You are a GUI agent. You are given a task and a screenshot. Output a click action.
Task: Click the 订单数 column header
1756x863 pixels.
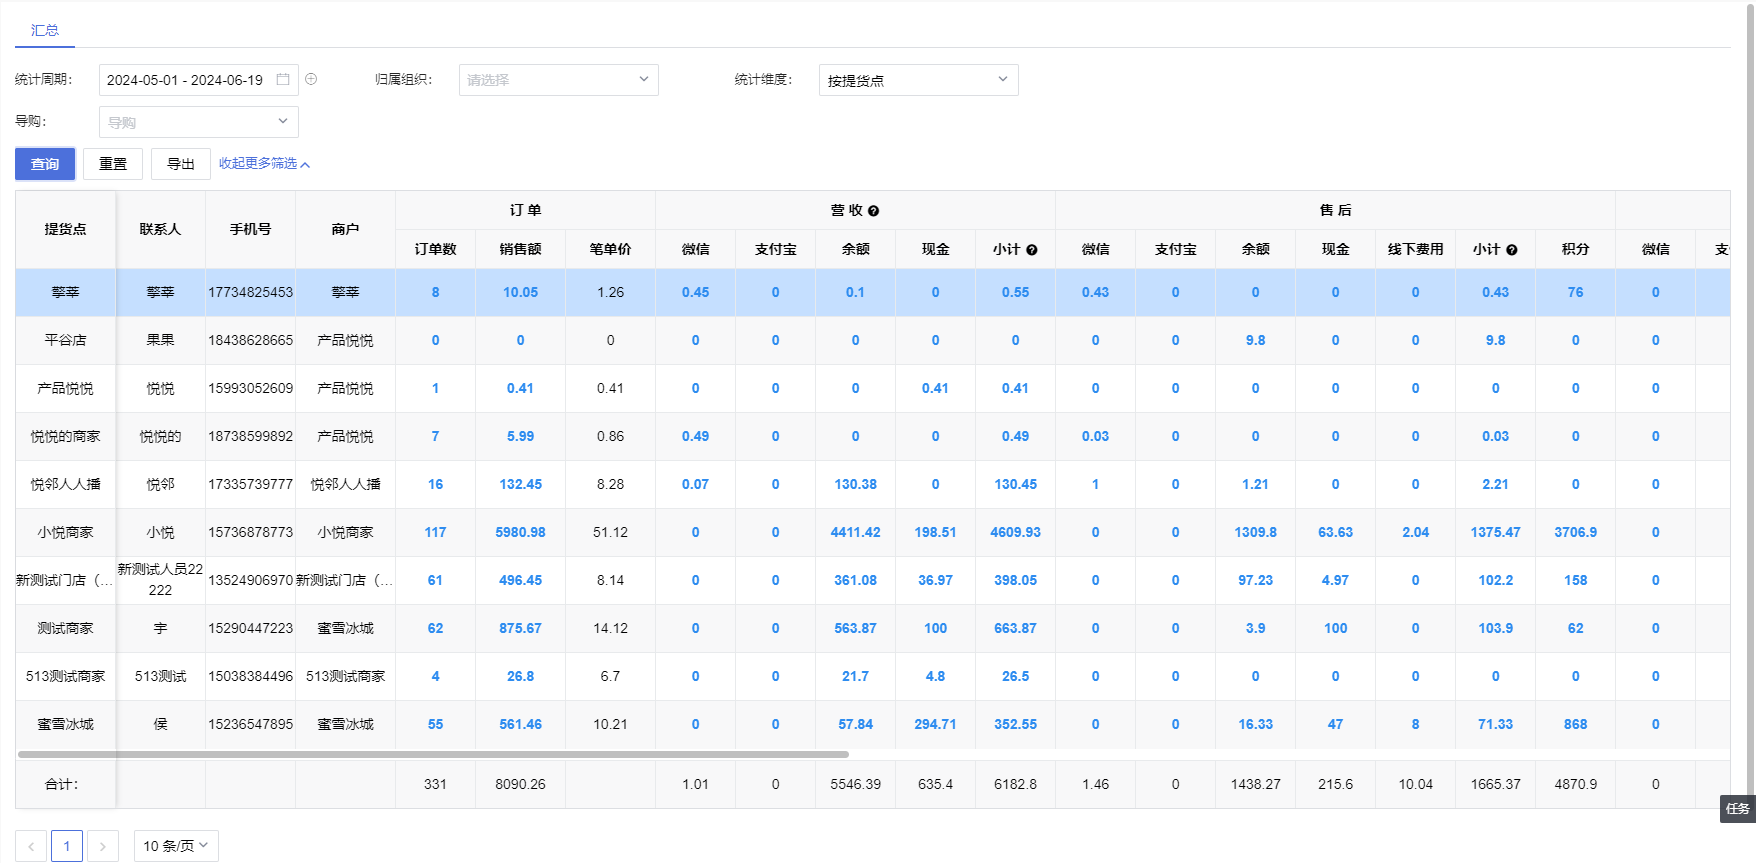435,249
